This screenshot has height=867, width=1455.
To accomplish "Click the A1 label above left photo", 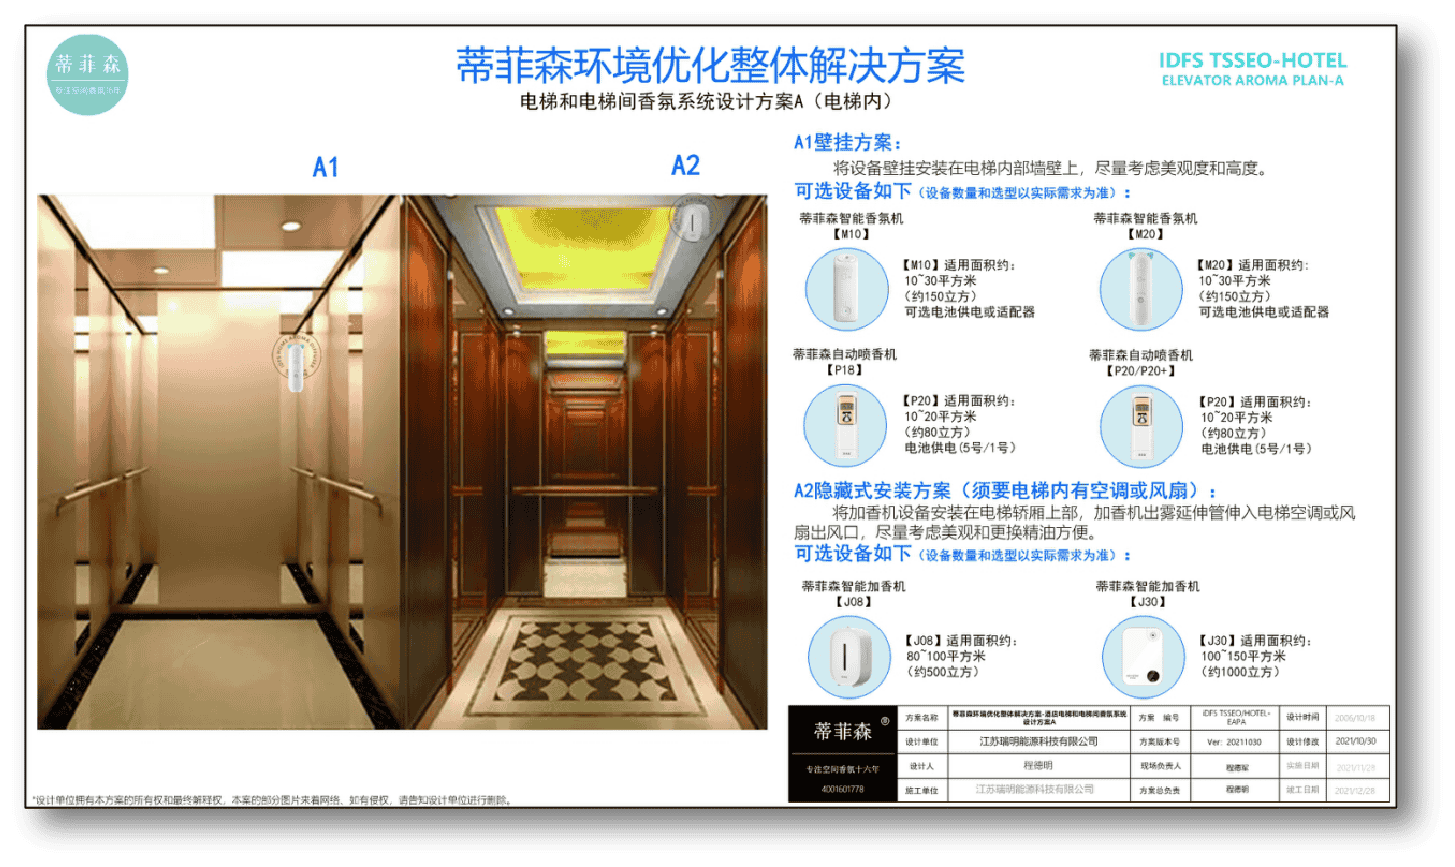I will 326,167.
